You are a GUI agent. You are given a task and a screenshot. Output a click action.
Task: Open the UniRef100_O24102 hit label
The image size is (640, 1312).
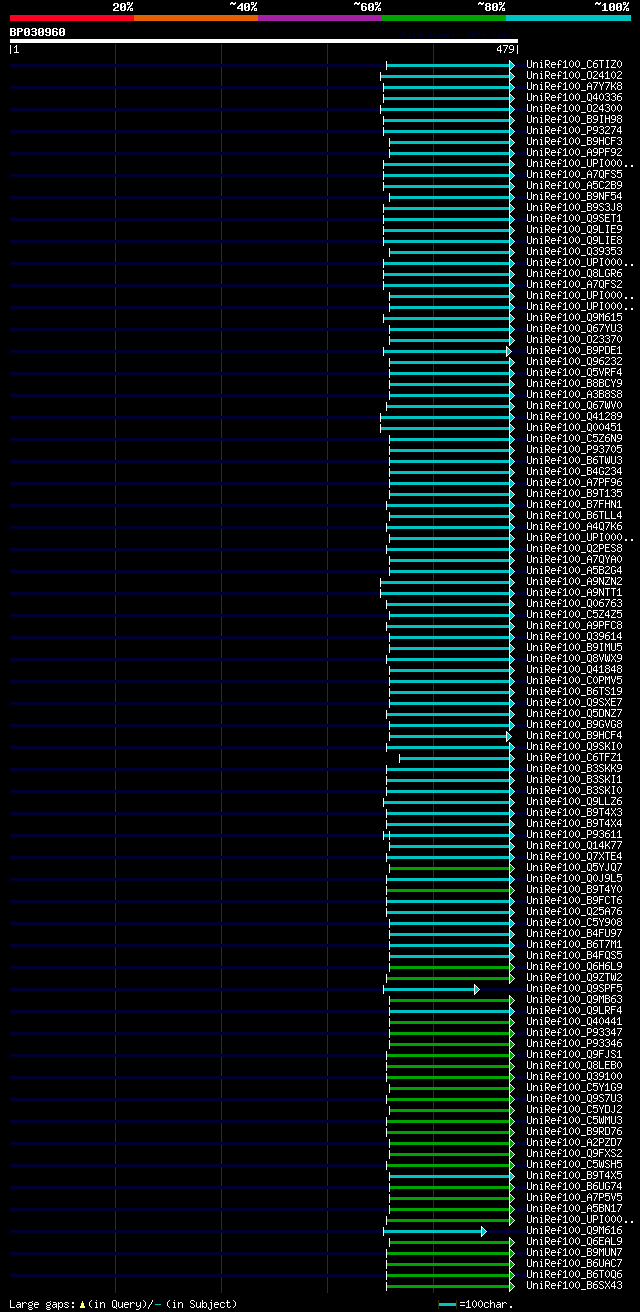[574, 76]
